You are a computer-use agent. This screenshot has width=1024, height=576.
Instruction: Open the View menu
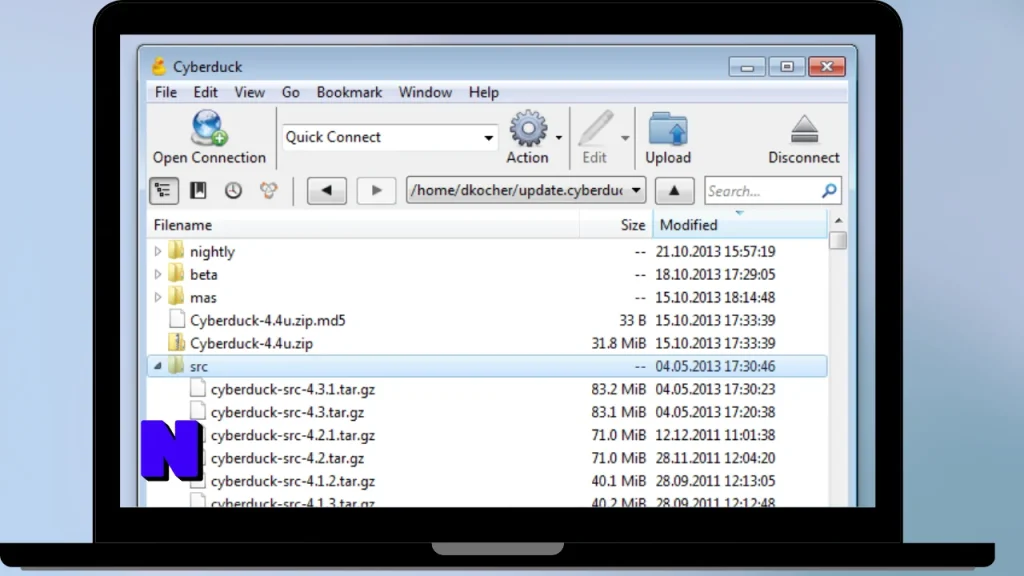249,92
